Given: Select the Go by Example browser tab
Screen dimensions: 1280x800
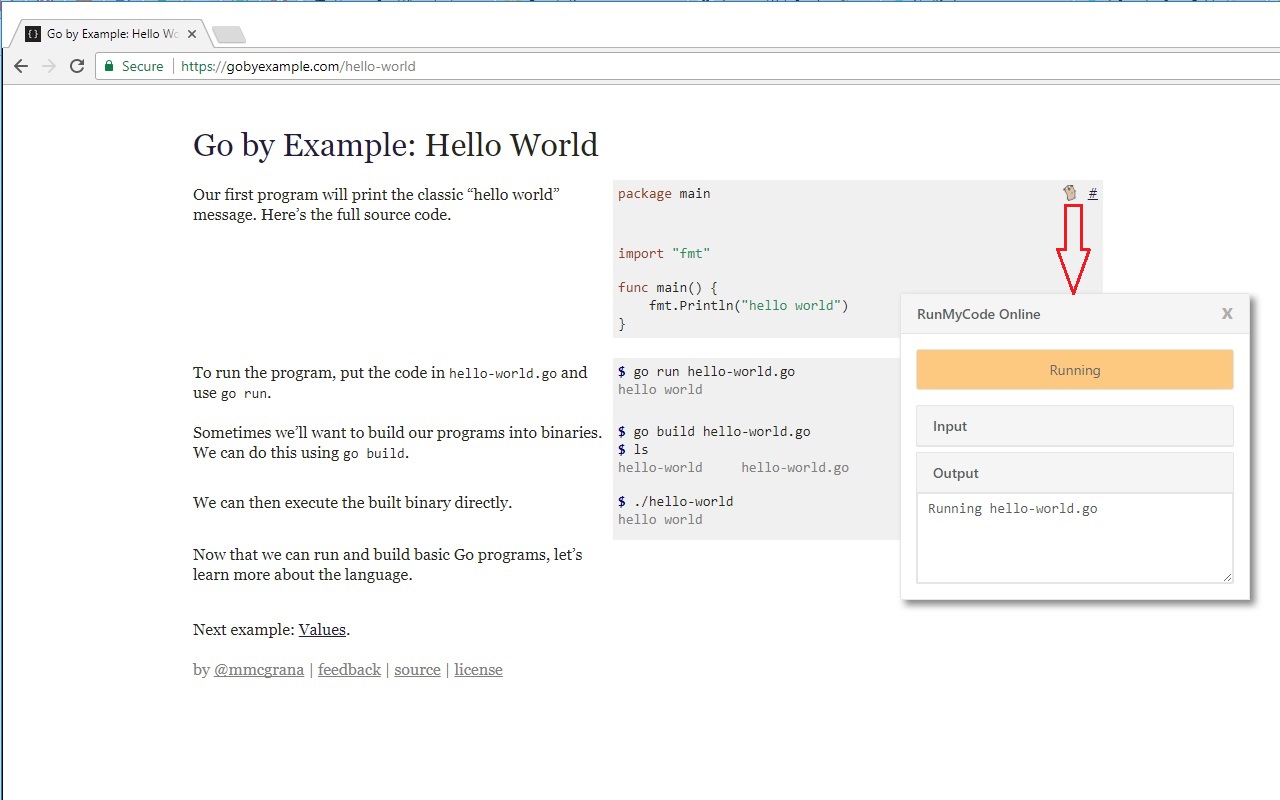Looking at the screenshot, I should [112, 34].
